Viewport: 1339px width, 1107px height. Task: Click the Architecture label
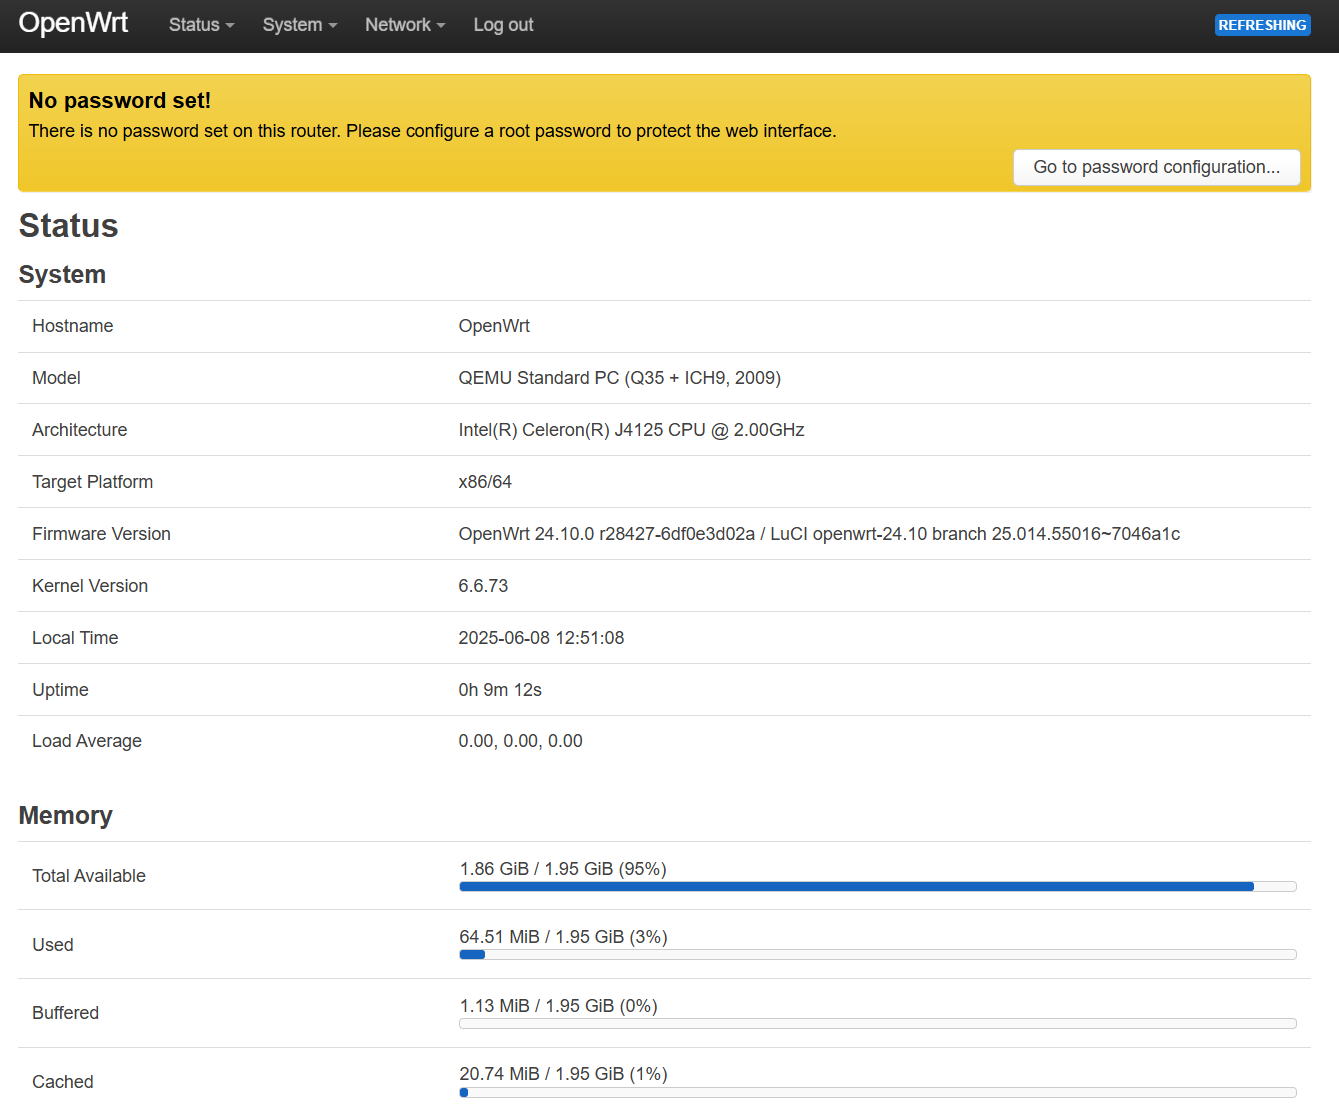pyautogui.click(x=80, y=430)
